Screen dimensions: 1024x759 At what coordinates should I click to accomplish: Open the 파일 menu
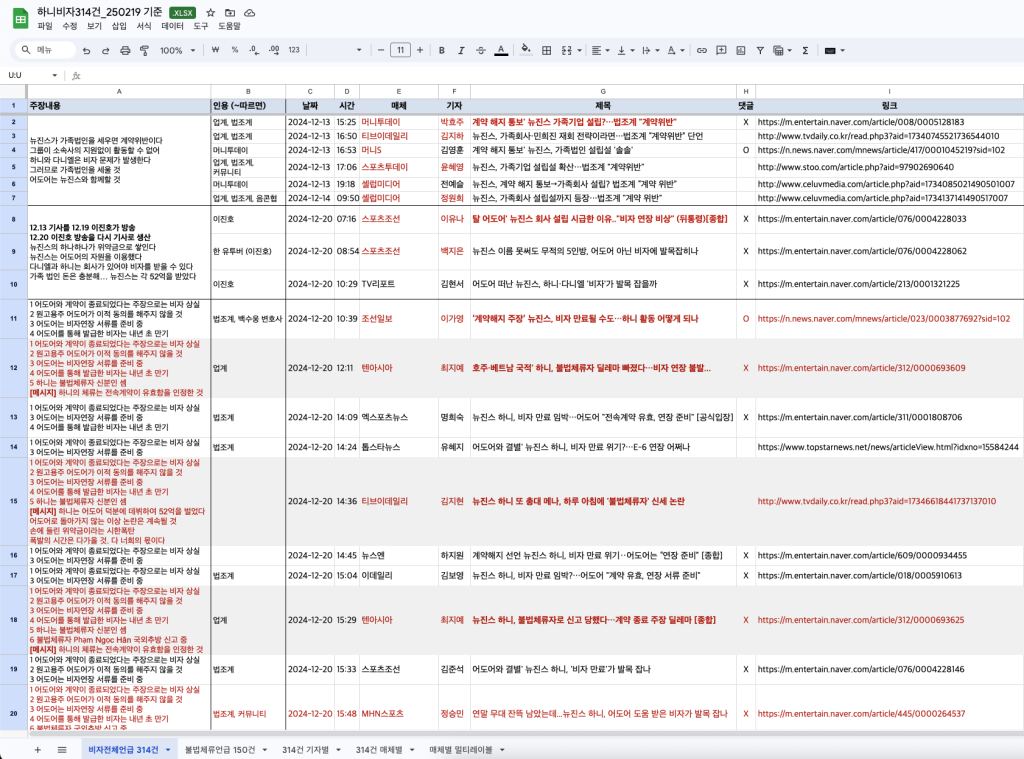point(45,26)
